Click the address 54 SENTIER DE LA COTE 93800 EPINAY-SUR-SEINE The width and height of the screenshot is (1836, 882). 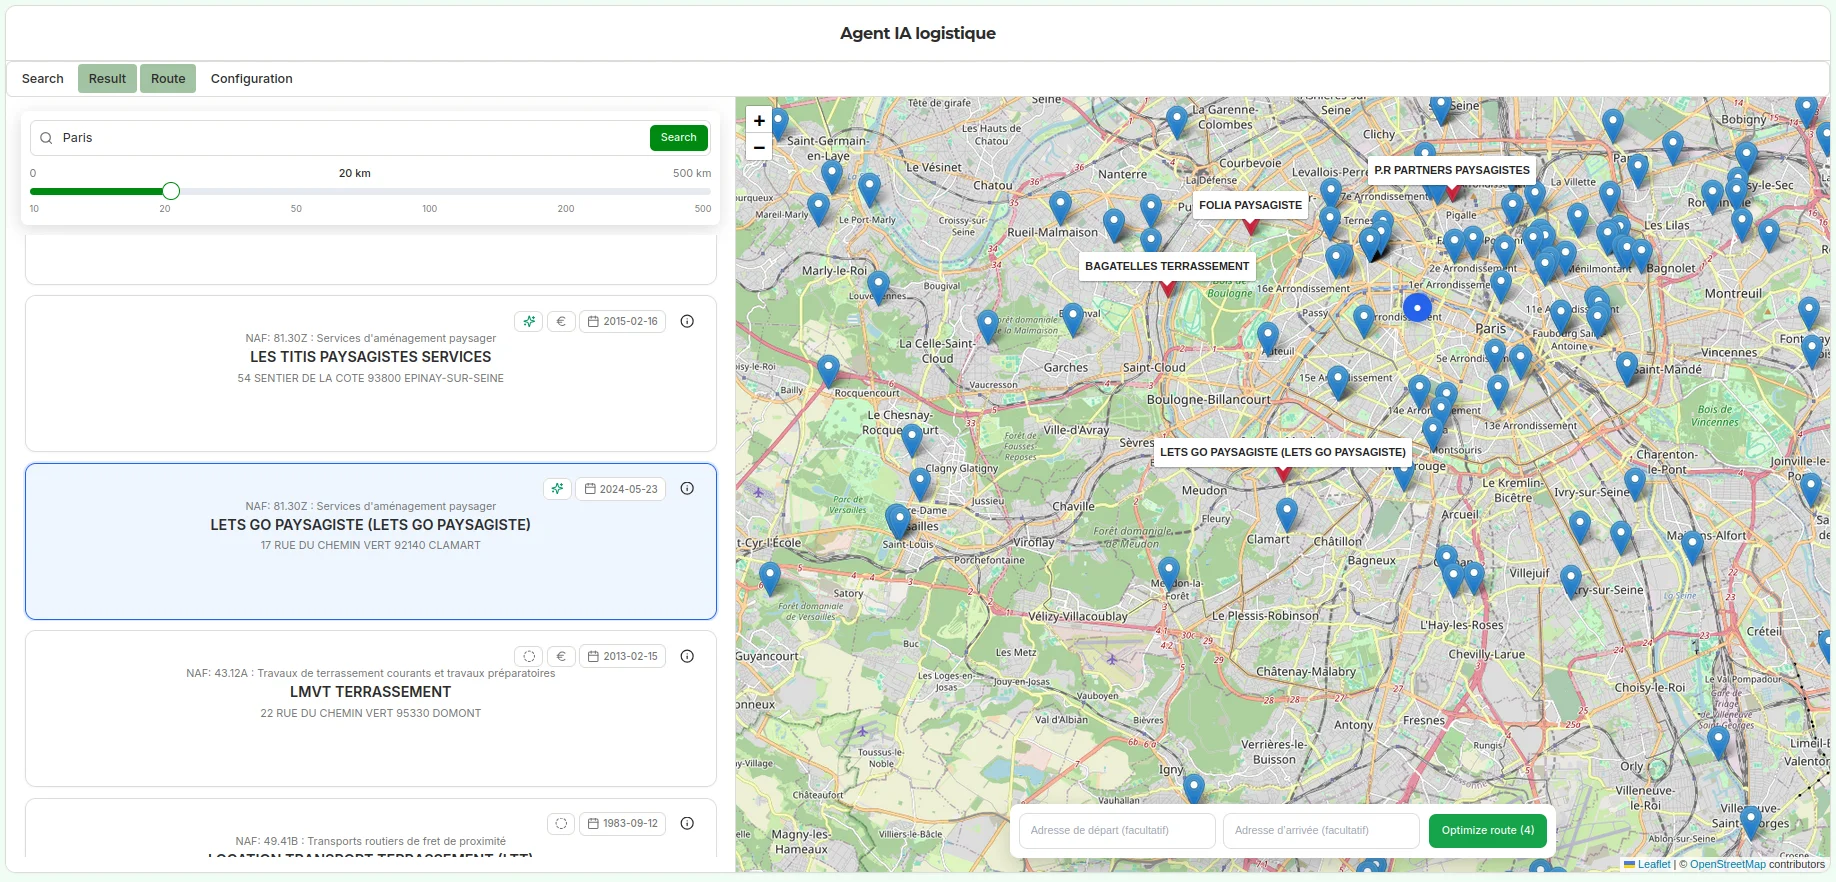click(371, 379)
